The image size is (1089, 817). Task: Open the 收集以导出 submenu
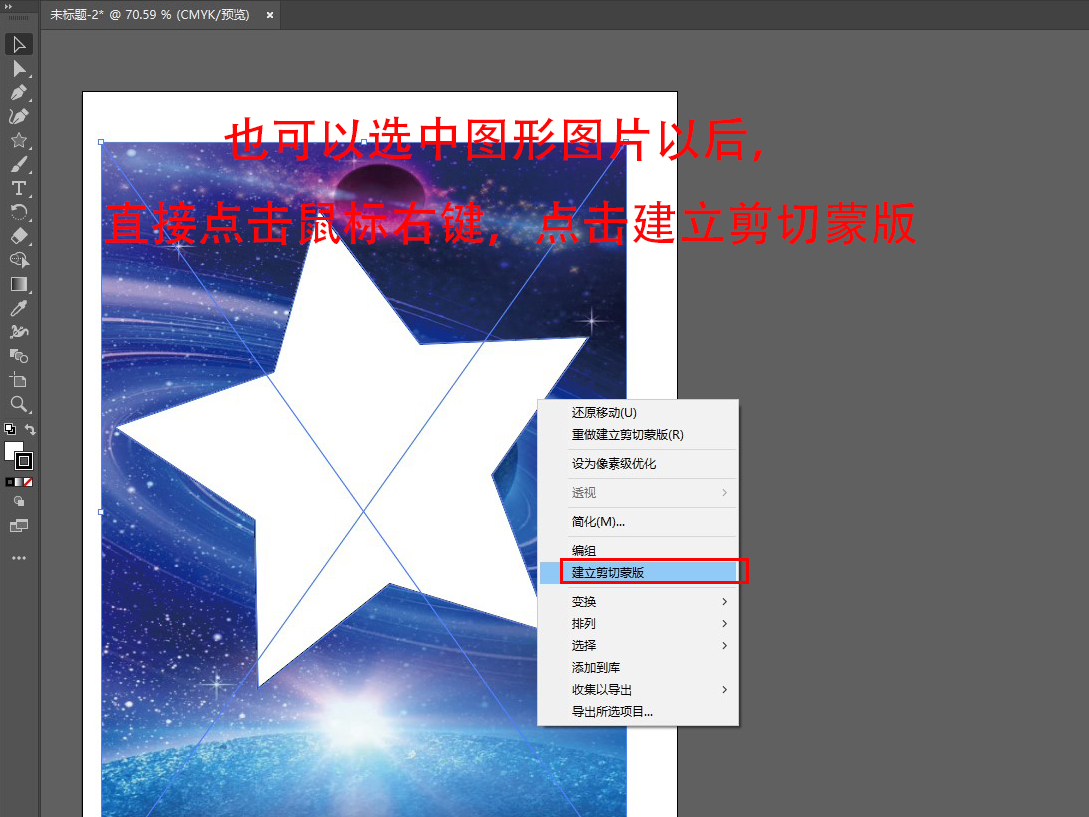pyautogui.click(x=649, y=690)
